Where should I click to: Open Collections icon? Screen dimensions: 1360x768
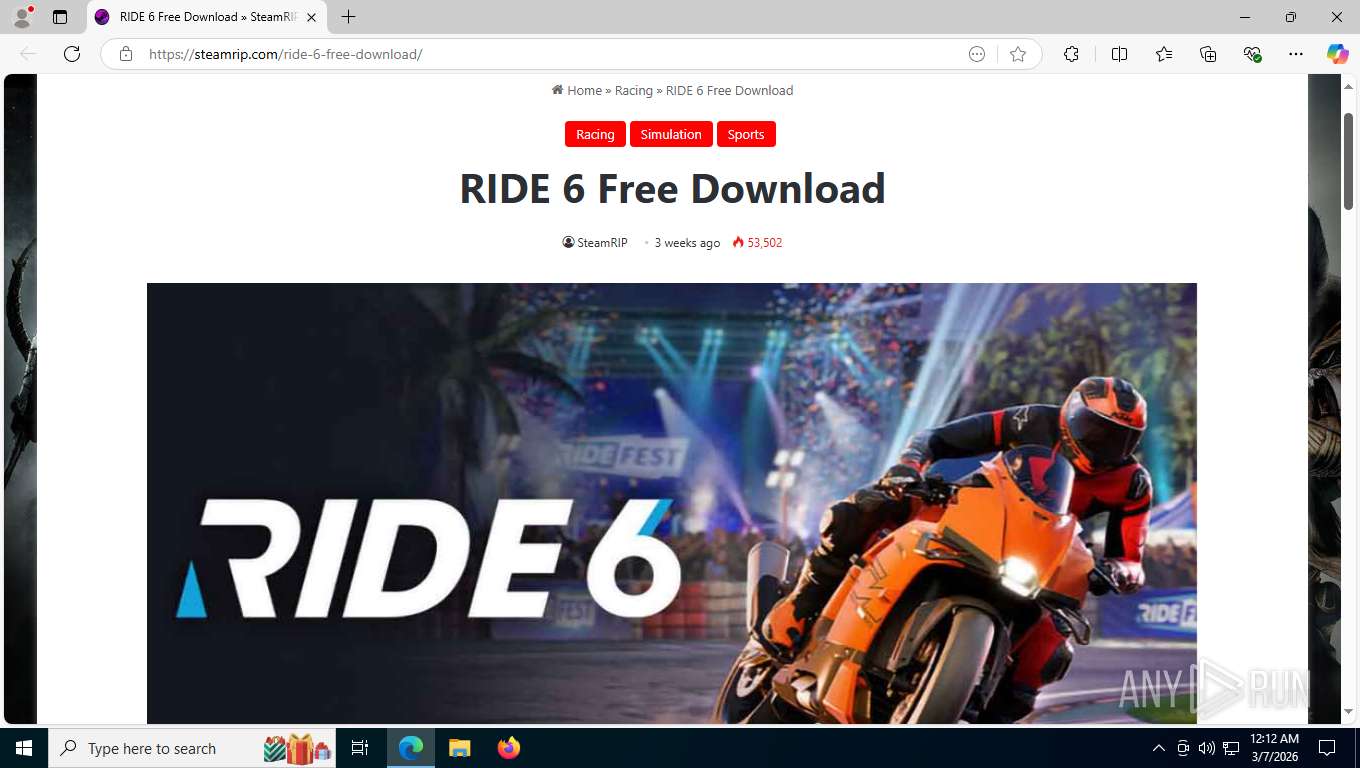click(x=1208, y=54)
